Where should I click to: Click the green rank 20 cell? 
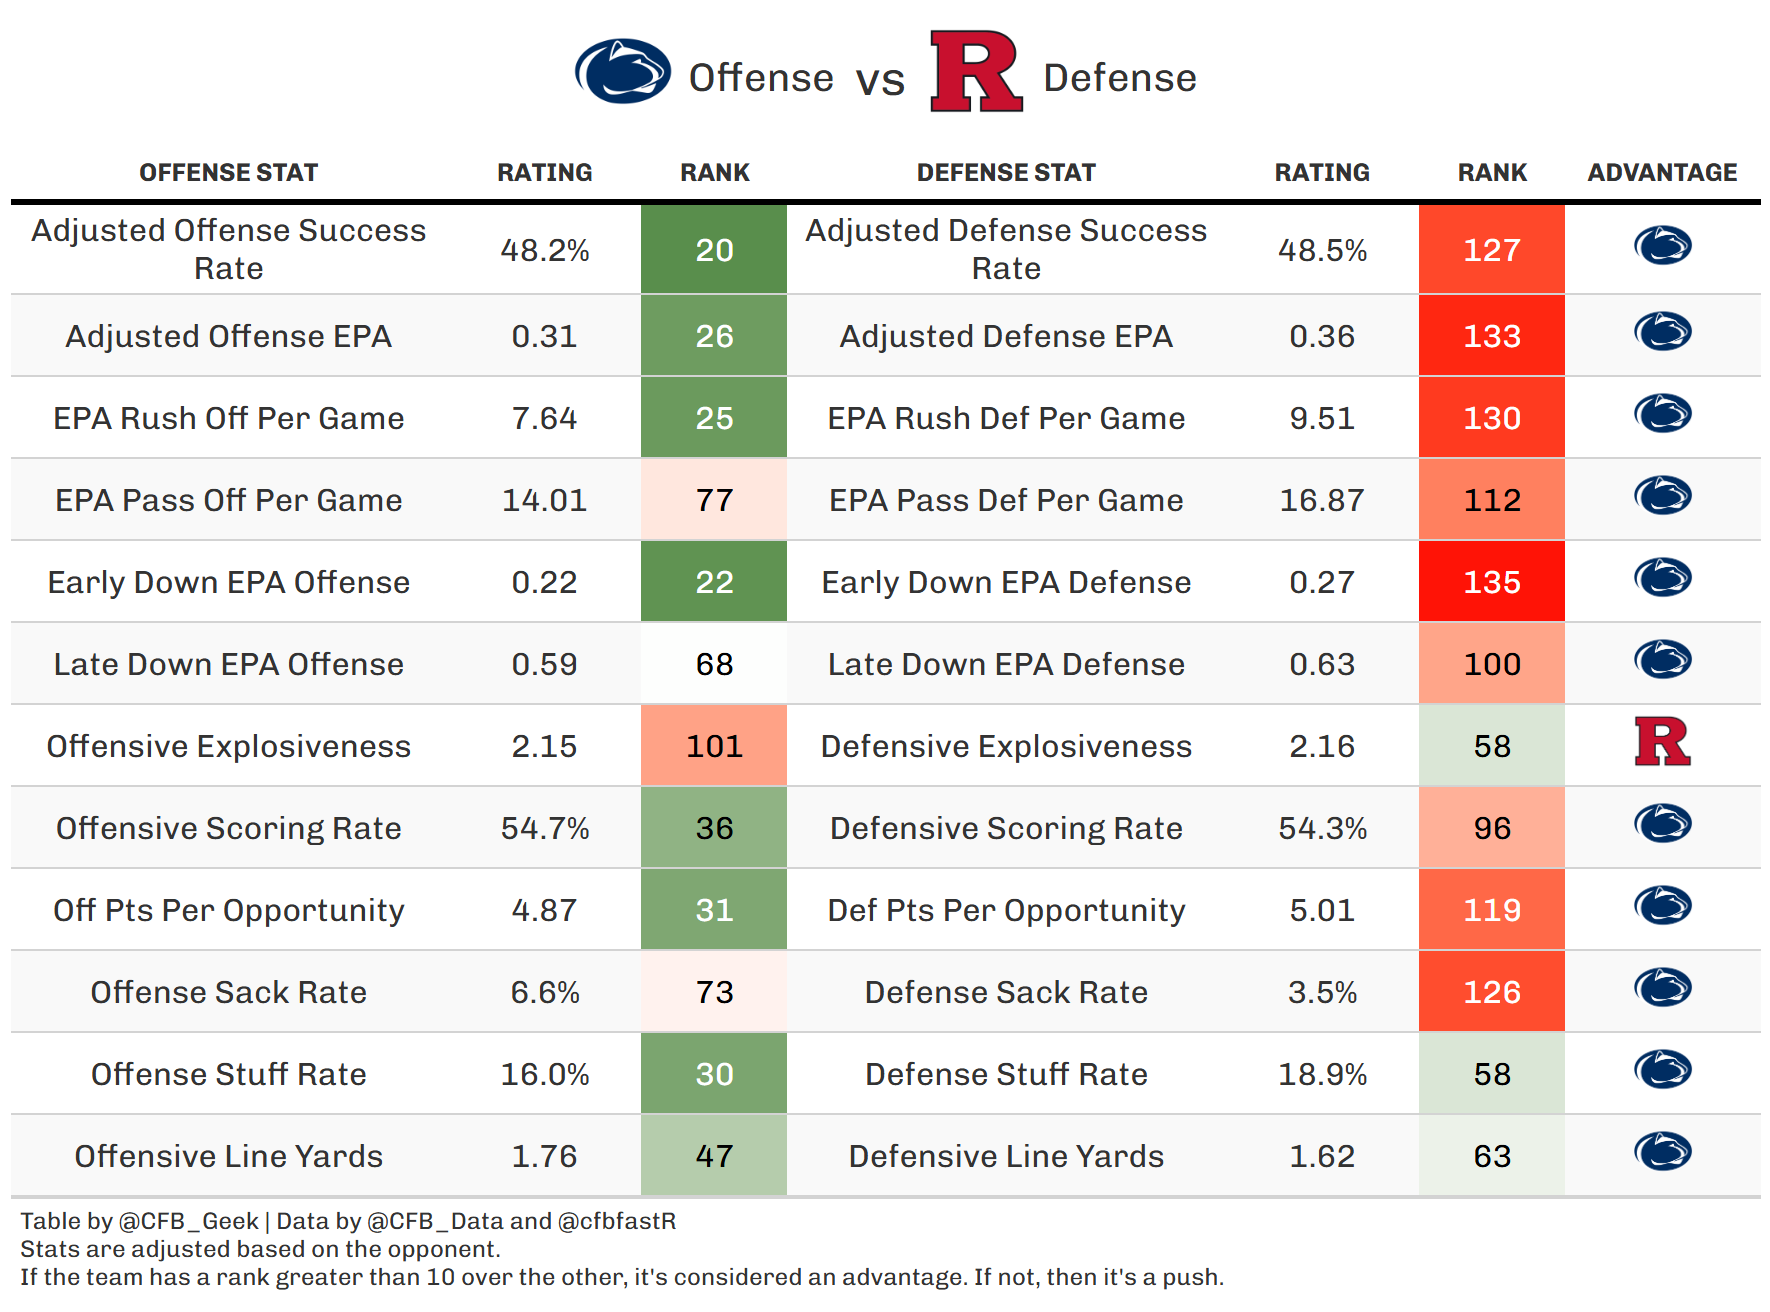pyautogui.click(x=714, y=250)
